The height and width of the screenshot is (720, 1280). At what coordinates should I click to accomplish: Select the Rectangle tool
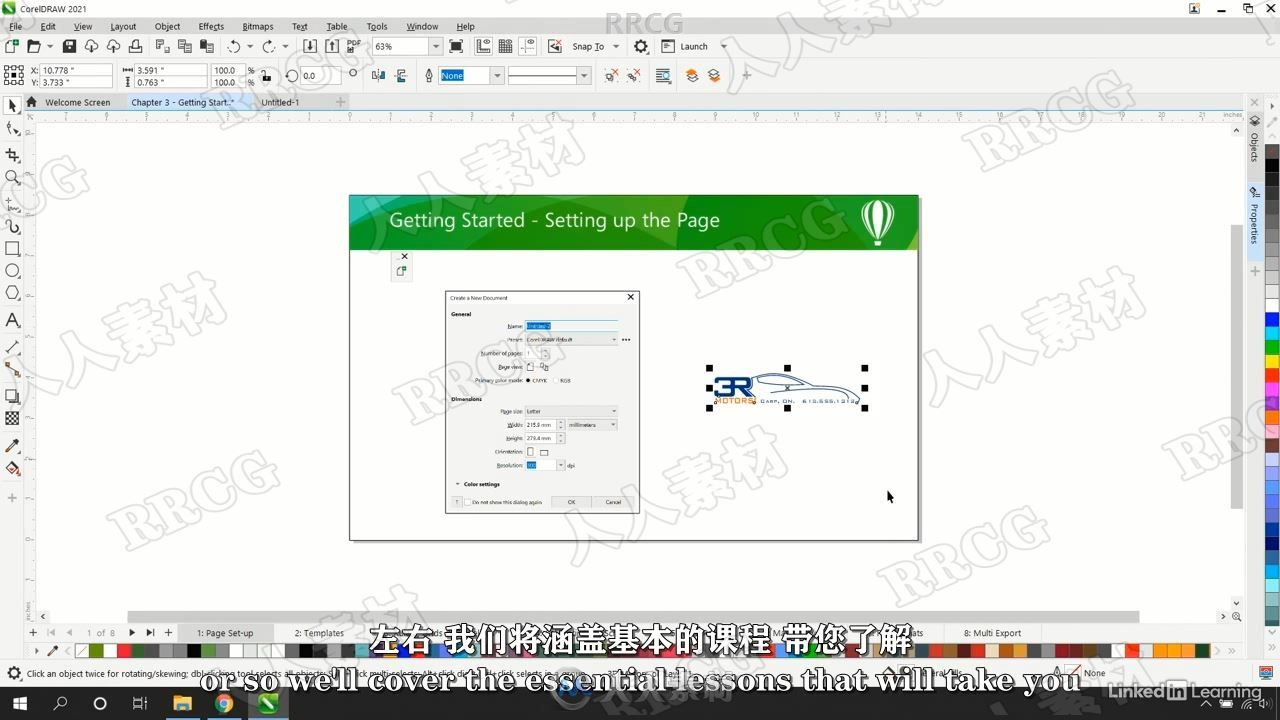pos(12,248)
